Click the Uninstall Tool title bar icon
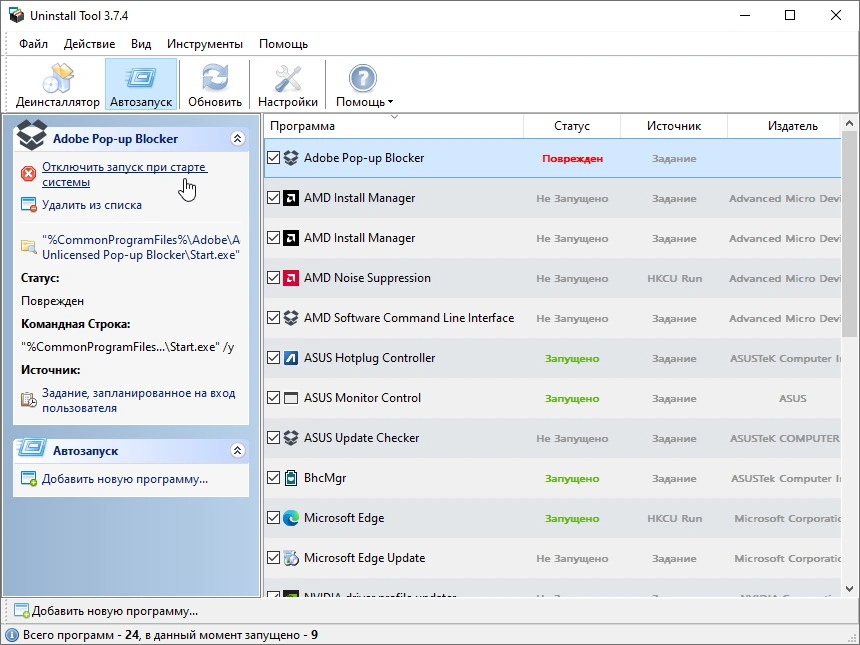The width and height of the screenshot is (860, 645). [x=16, y=15]
